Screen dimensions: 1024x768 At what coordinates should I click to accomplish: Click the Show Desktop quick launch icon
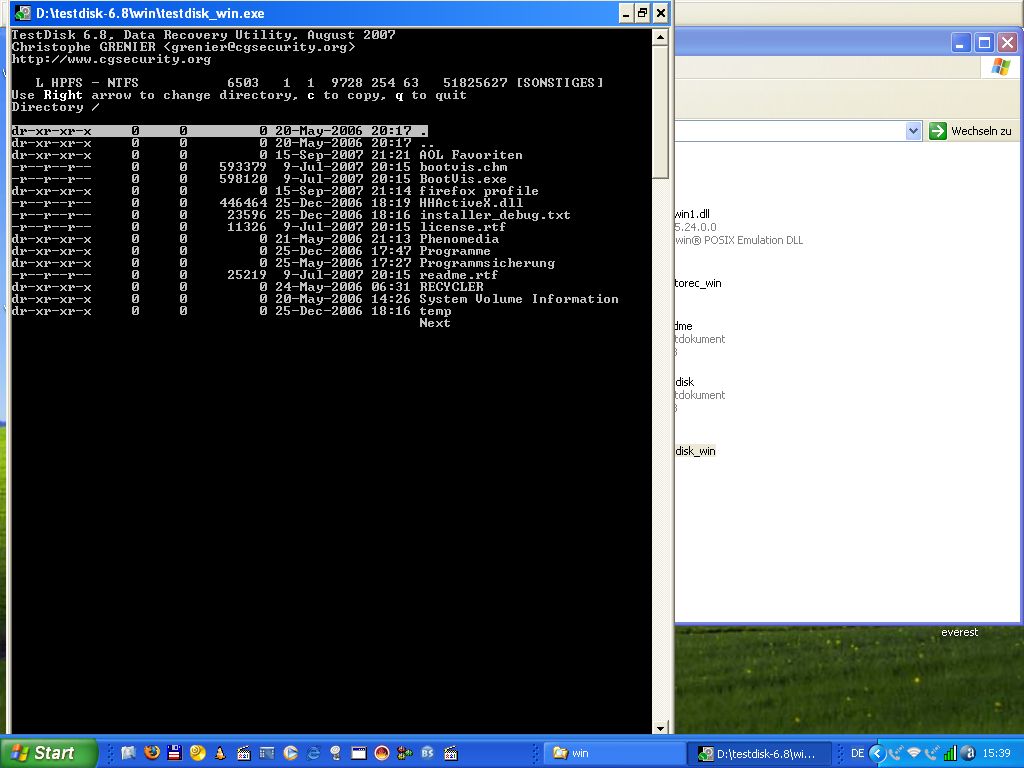[129, 753]
